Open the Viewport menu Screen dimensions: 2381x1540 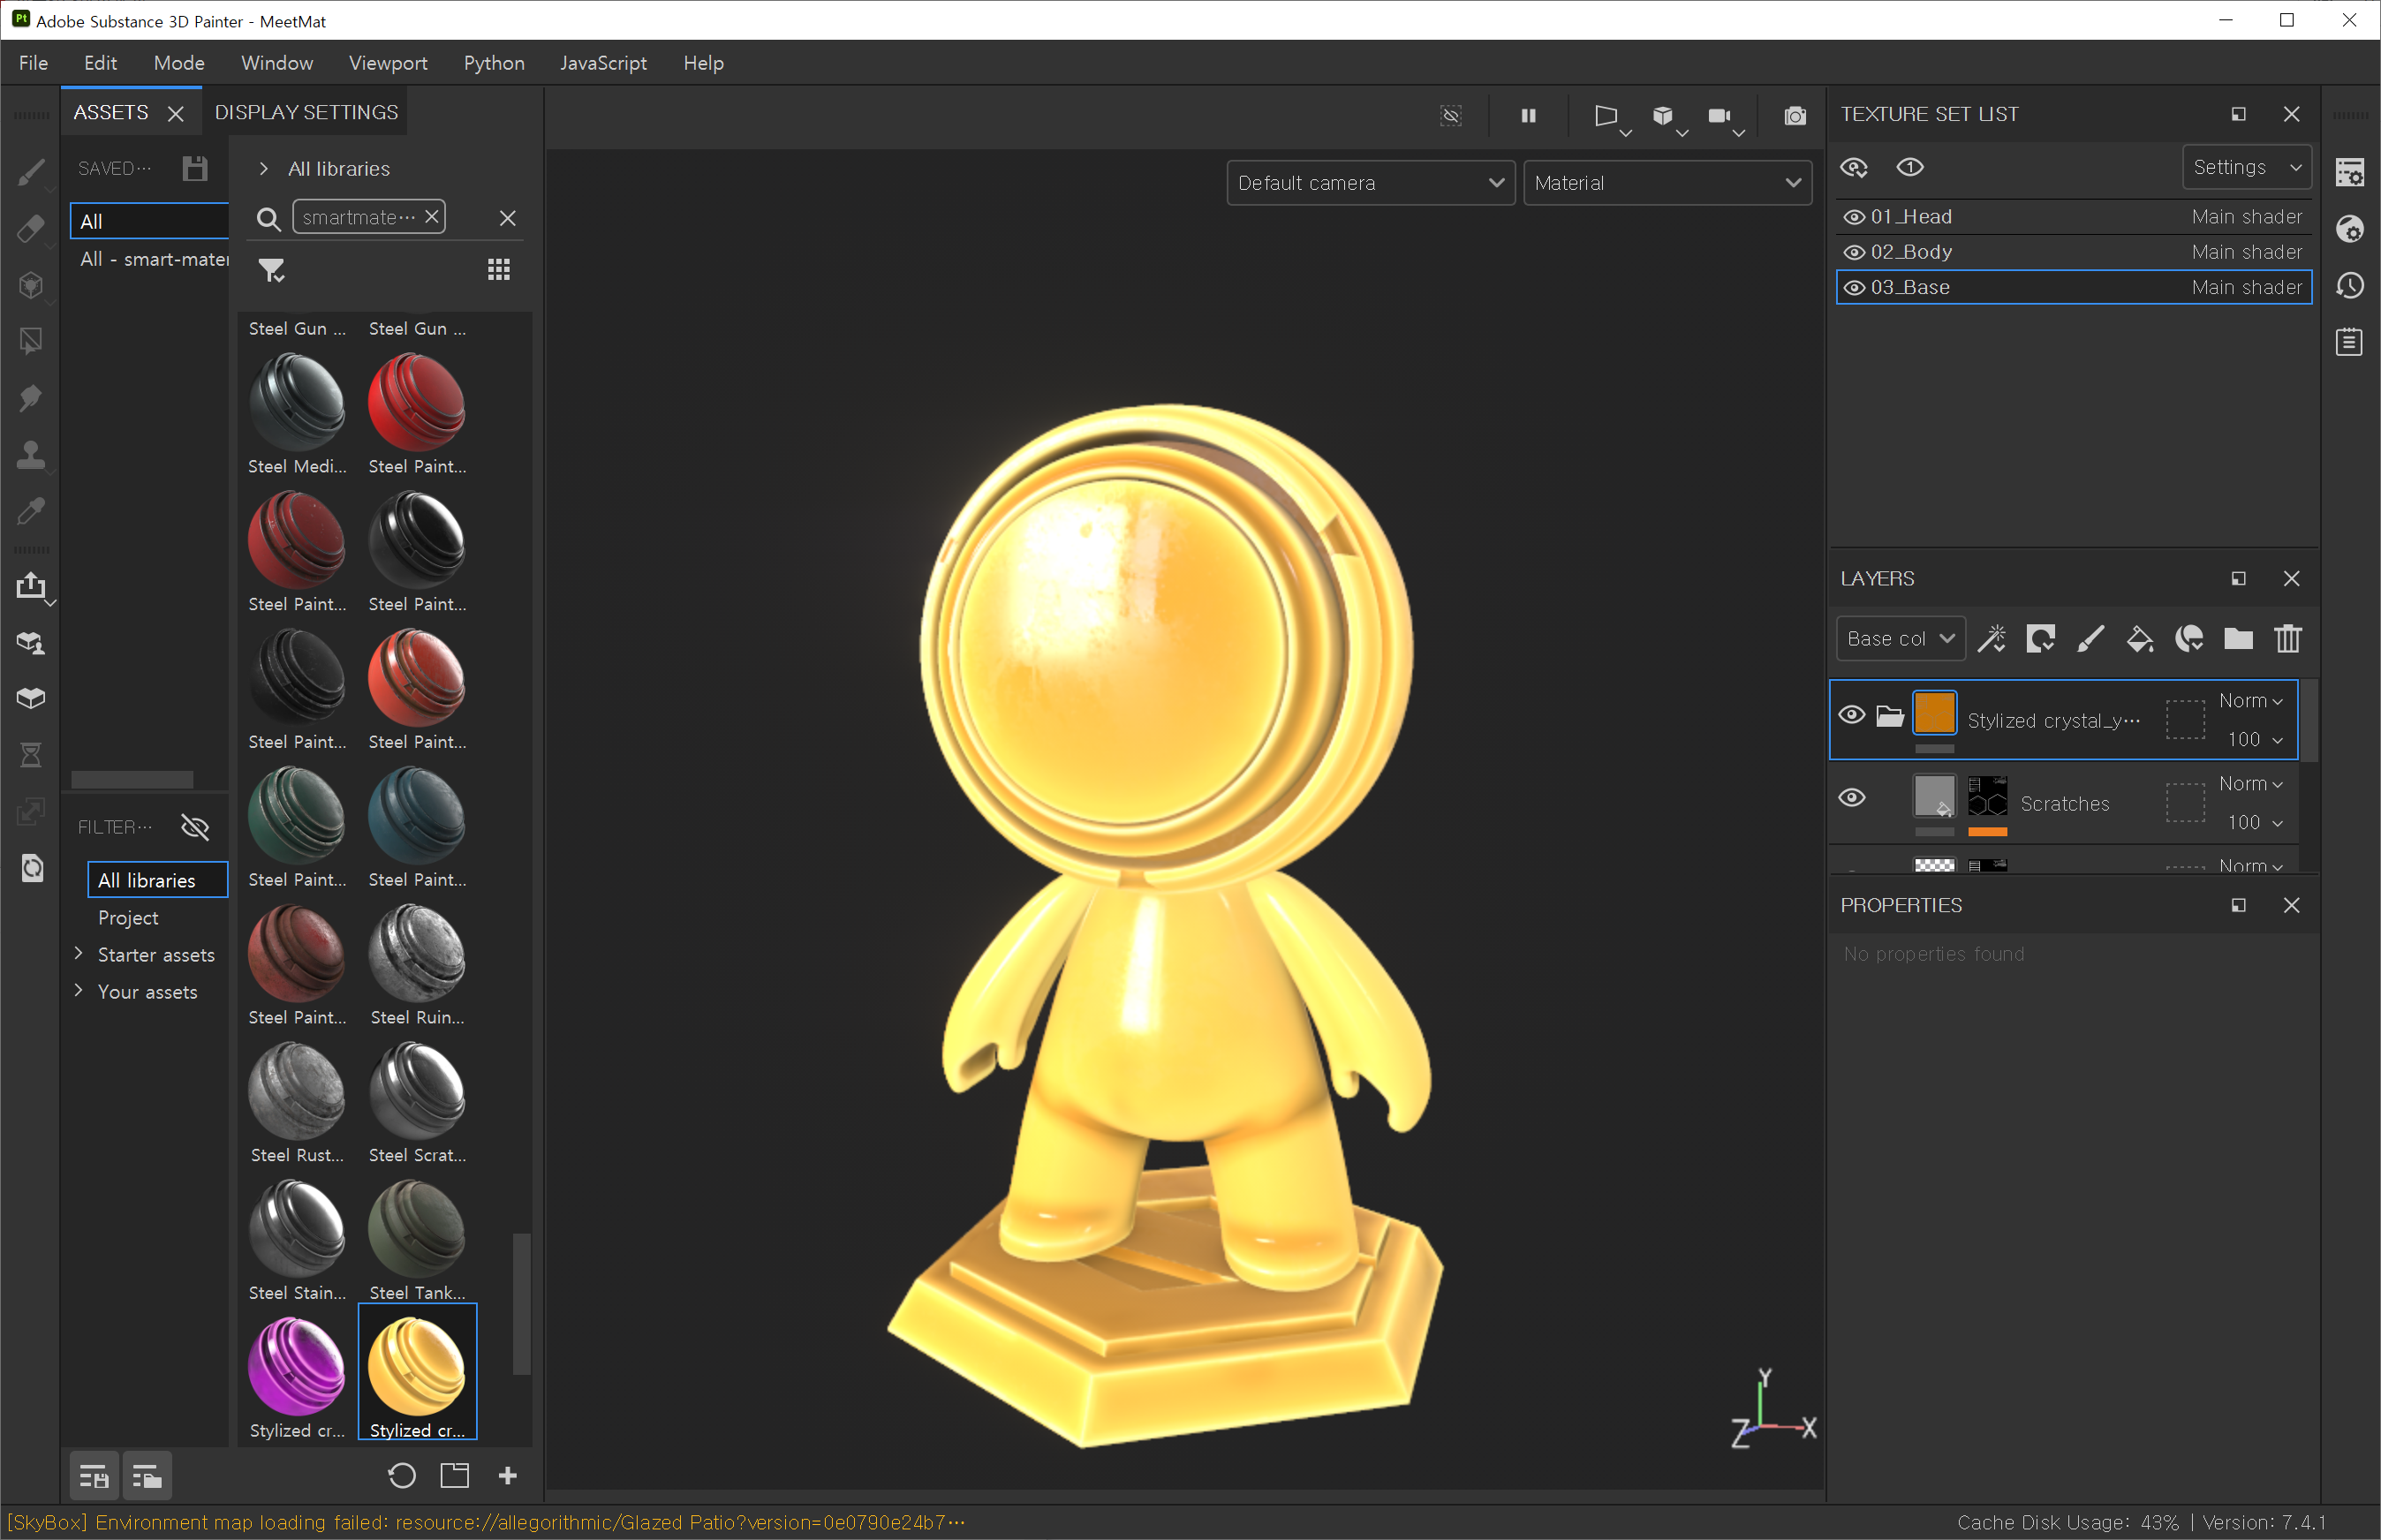tap(388, 63)
